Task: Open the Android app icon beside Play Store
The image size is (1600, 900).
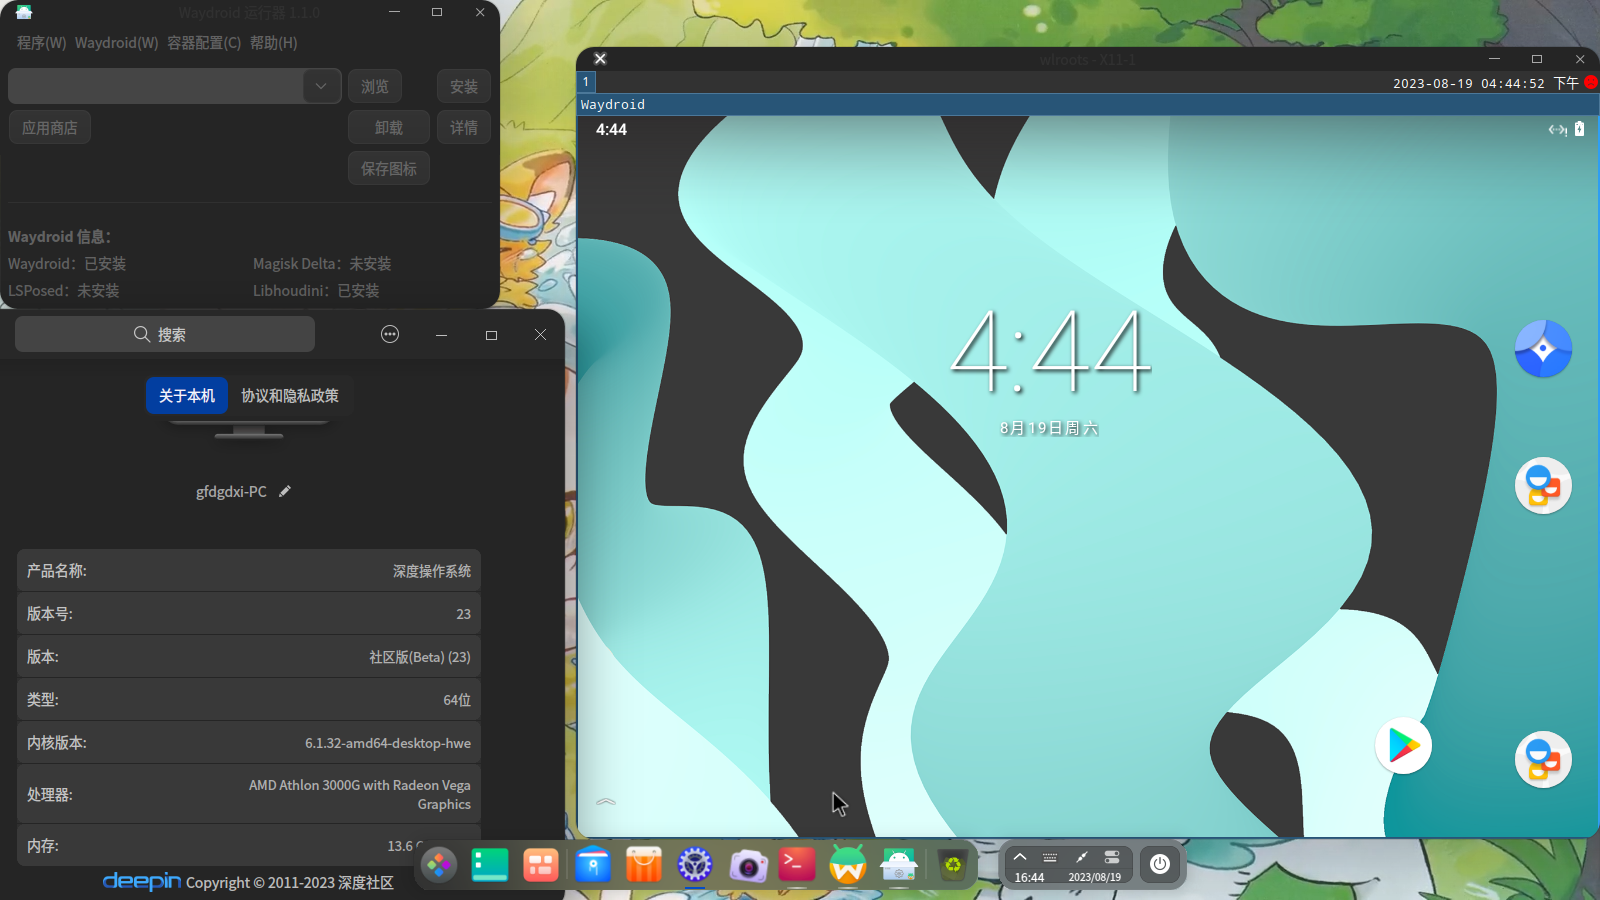Action: click(x=1543, y=760)
